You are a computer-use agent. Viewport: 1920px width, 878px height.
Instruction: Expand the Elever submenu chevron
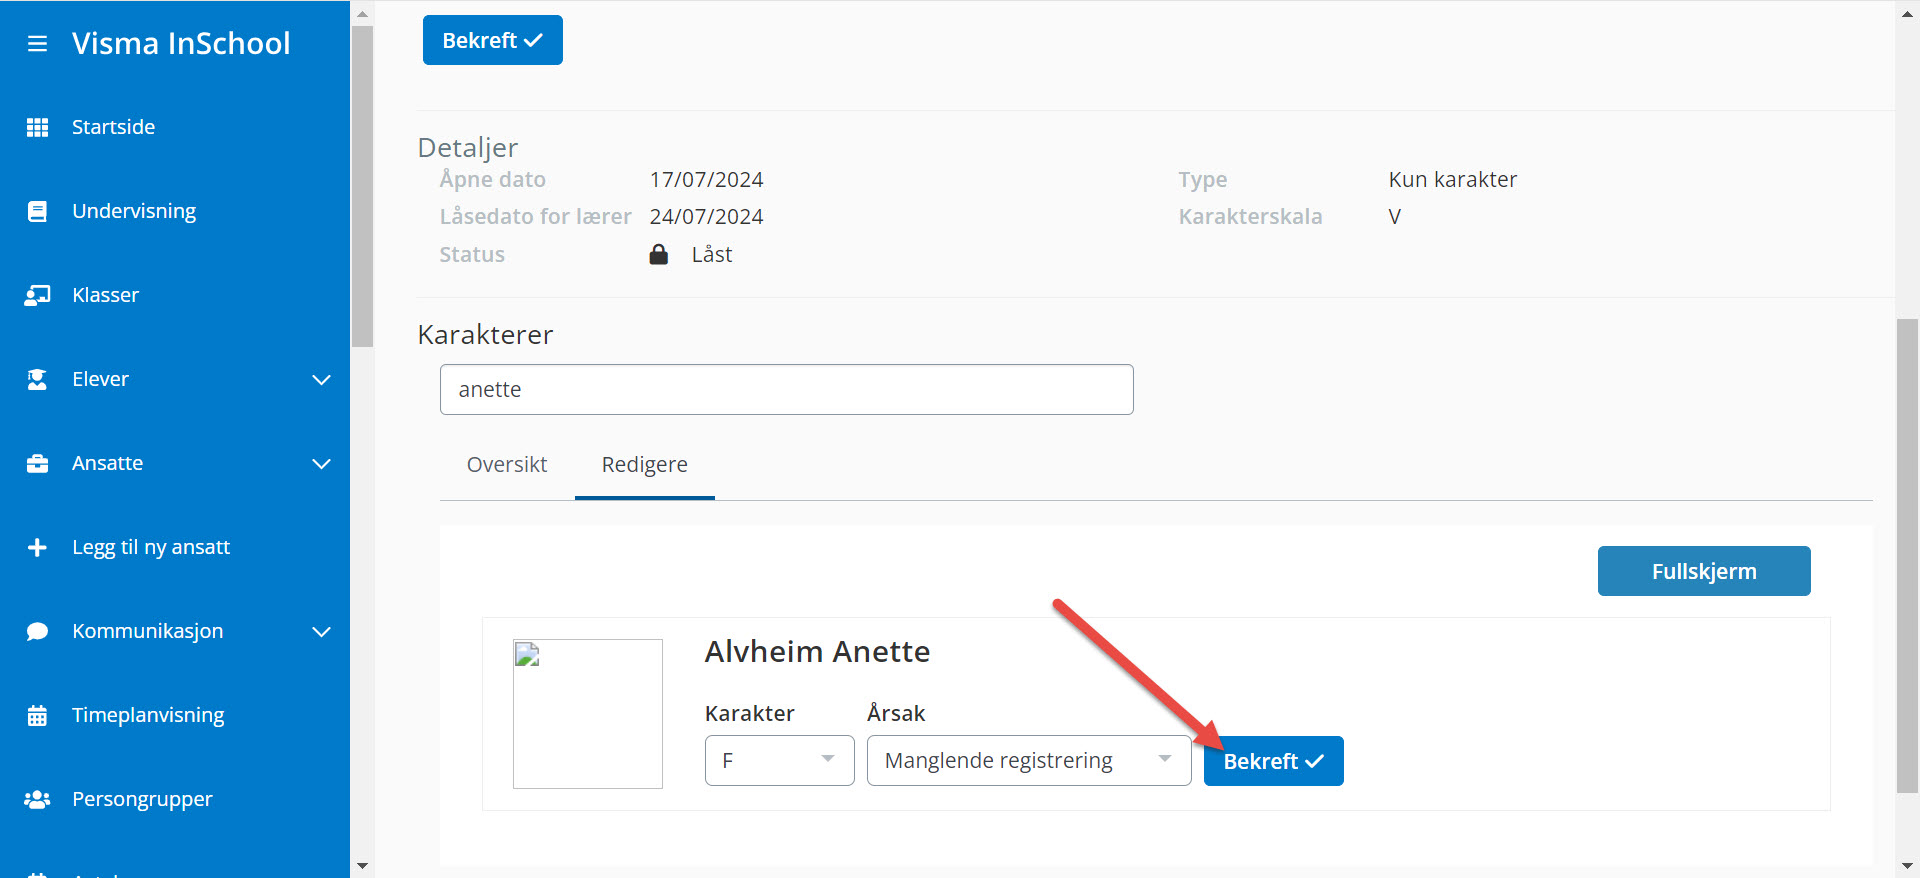point(321,380)
